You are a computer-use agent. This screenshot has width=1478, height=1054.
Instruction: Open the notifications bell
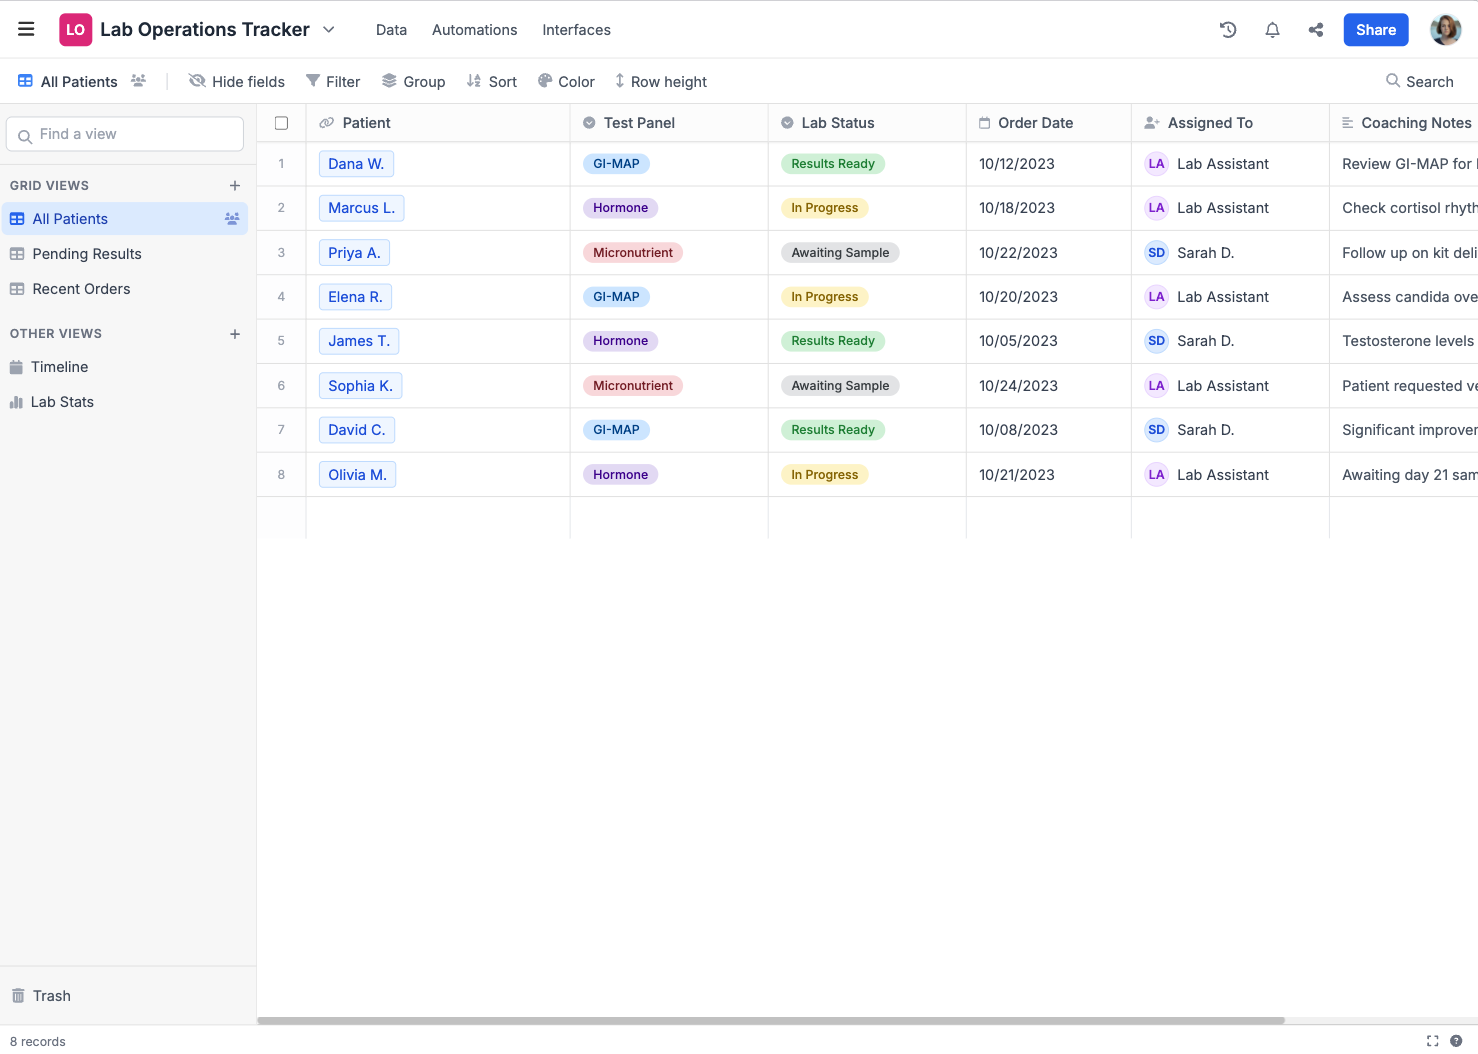pyautogui.click(x=1272, y=30)
